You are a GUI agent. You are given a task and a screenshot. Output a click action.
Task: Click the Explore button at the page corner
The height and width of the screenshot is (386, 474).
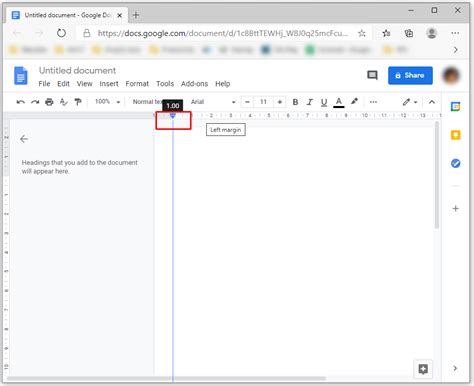click(423, 369)
